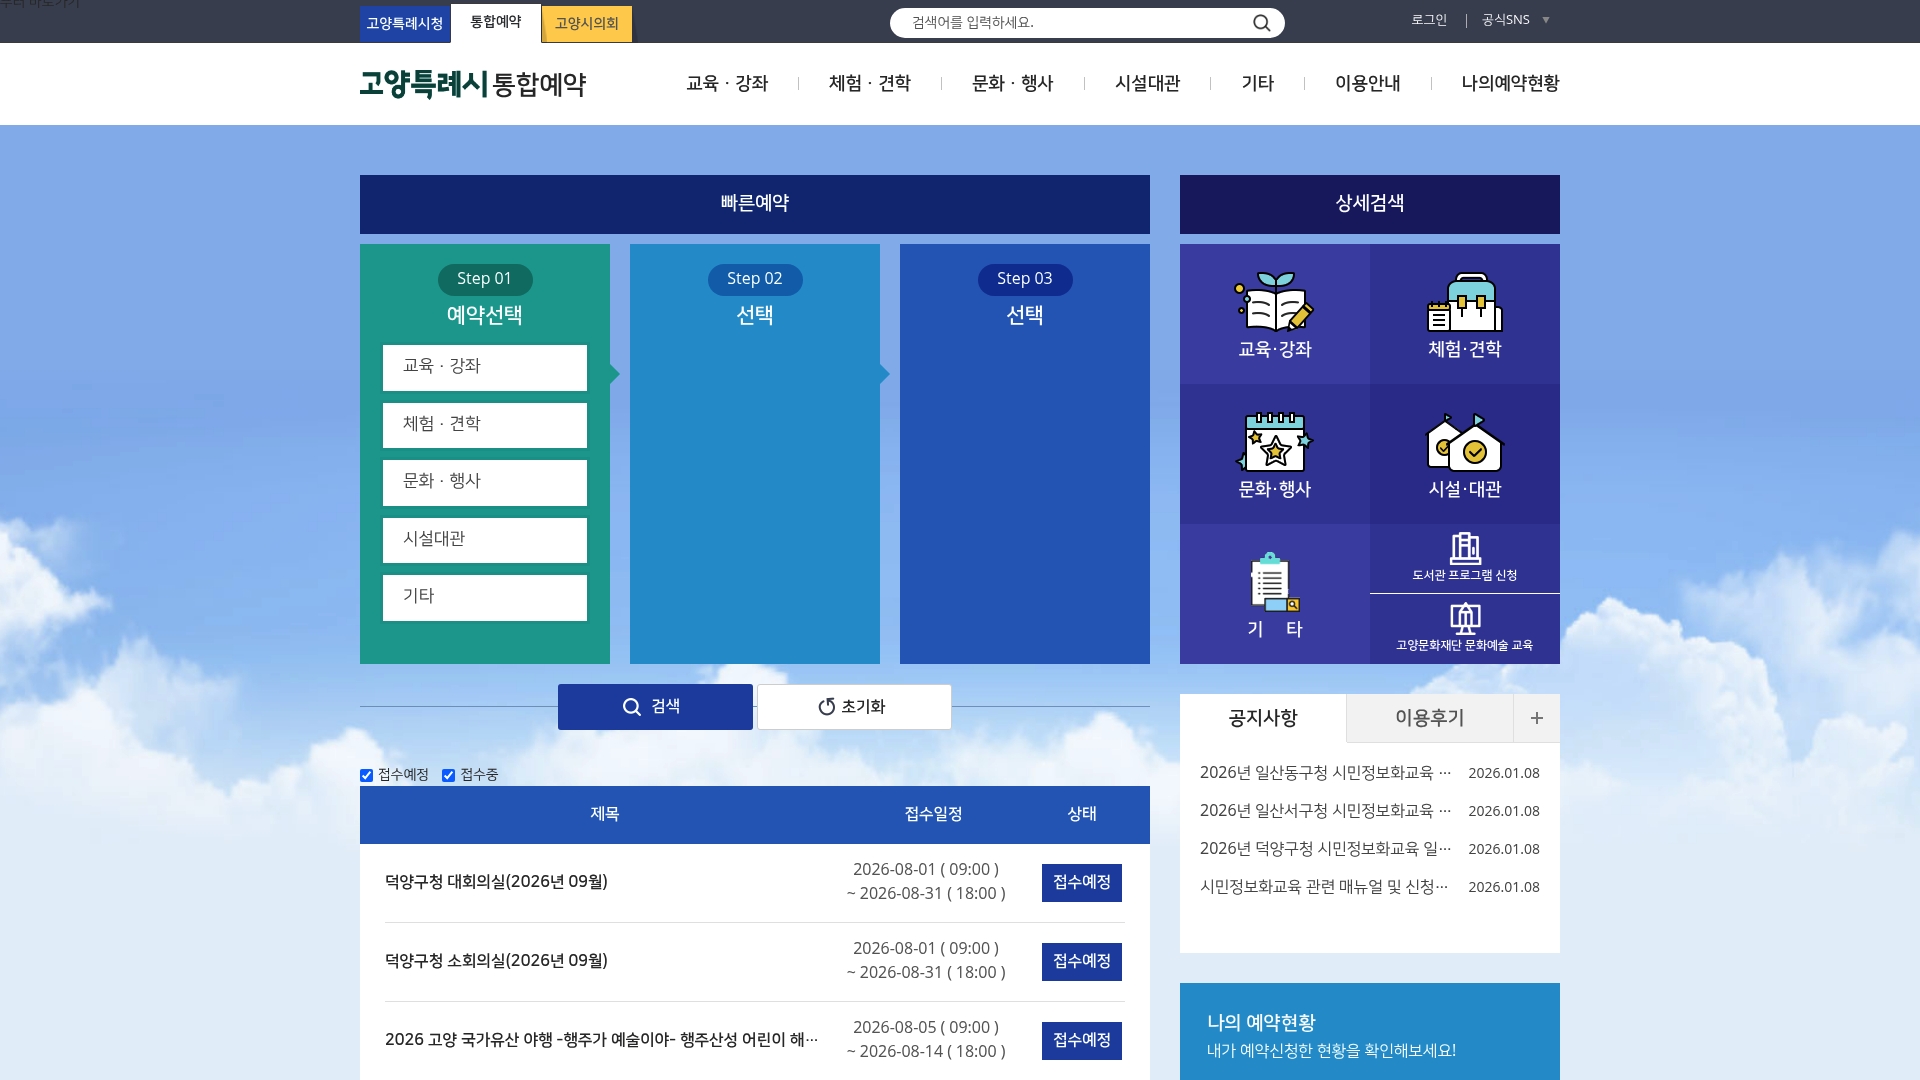Open the 체험 · 견학 top menu

click(869, 83)
